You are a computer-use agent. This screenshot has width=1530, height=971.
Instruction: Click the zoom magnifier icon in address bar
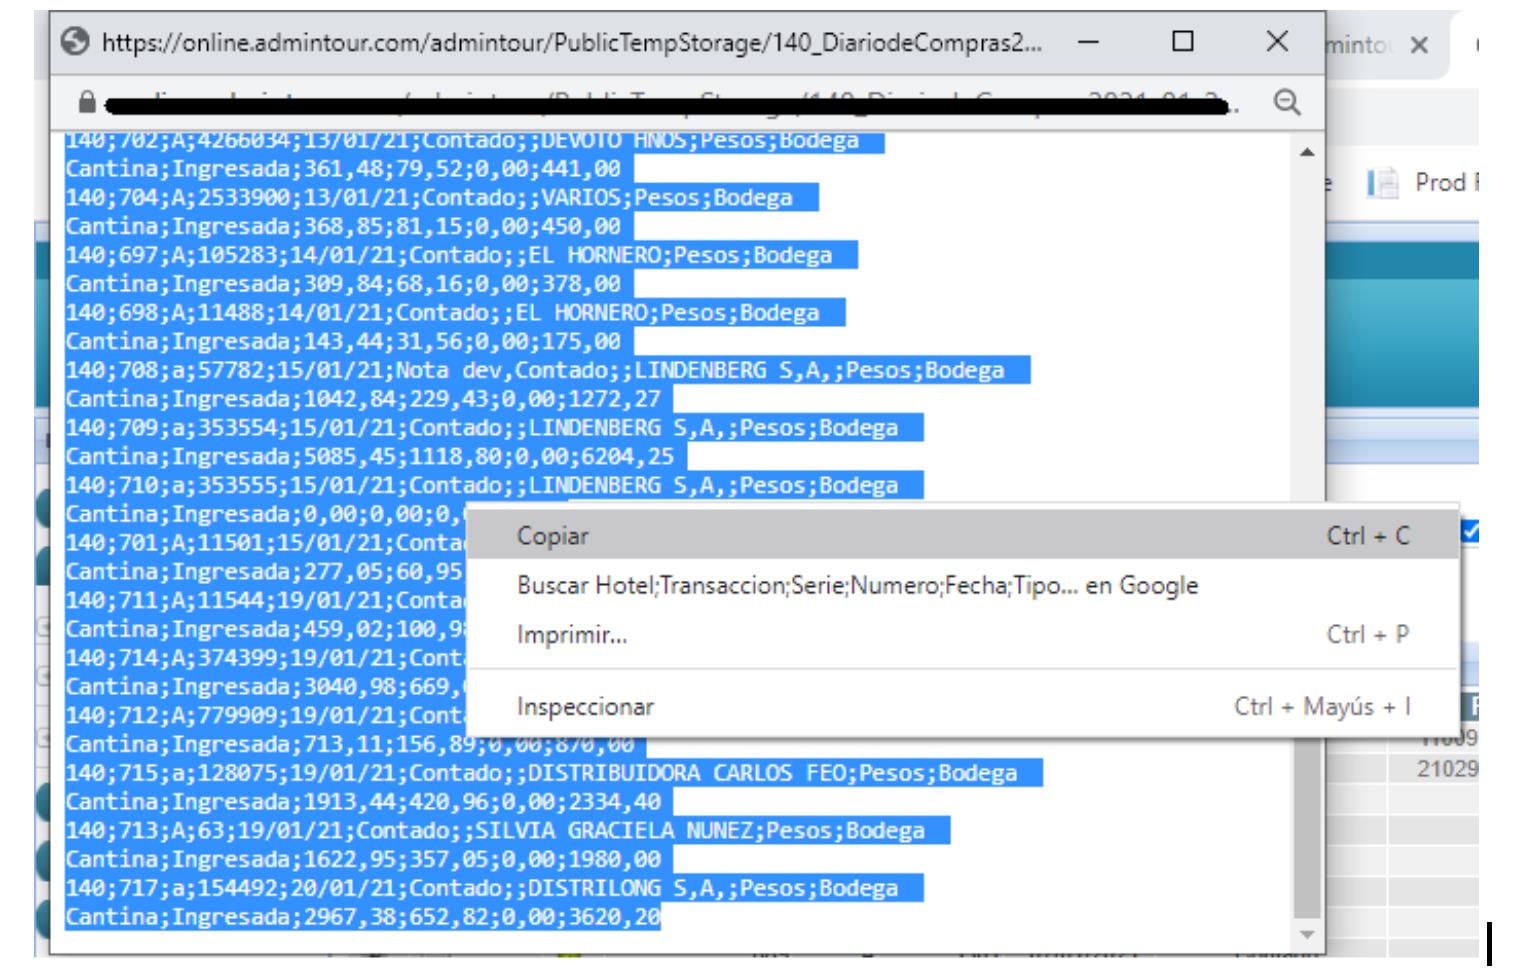[x=1287, y=102]
